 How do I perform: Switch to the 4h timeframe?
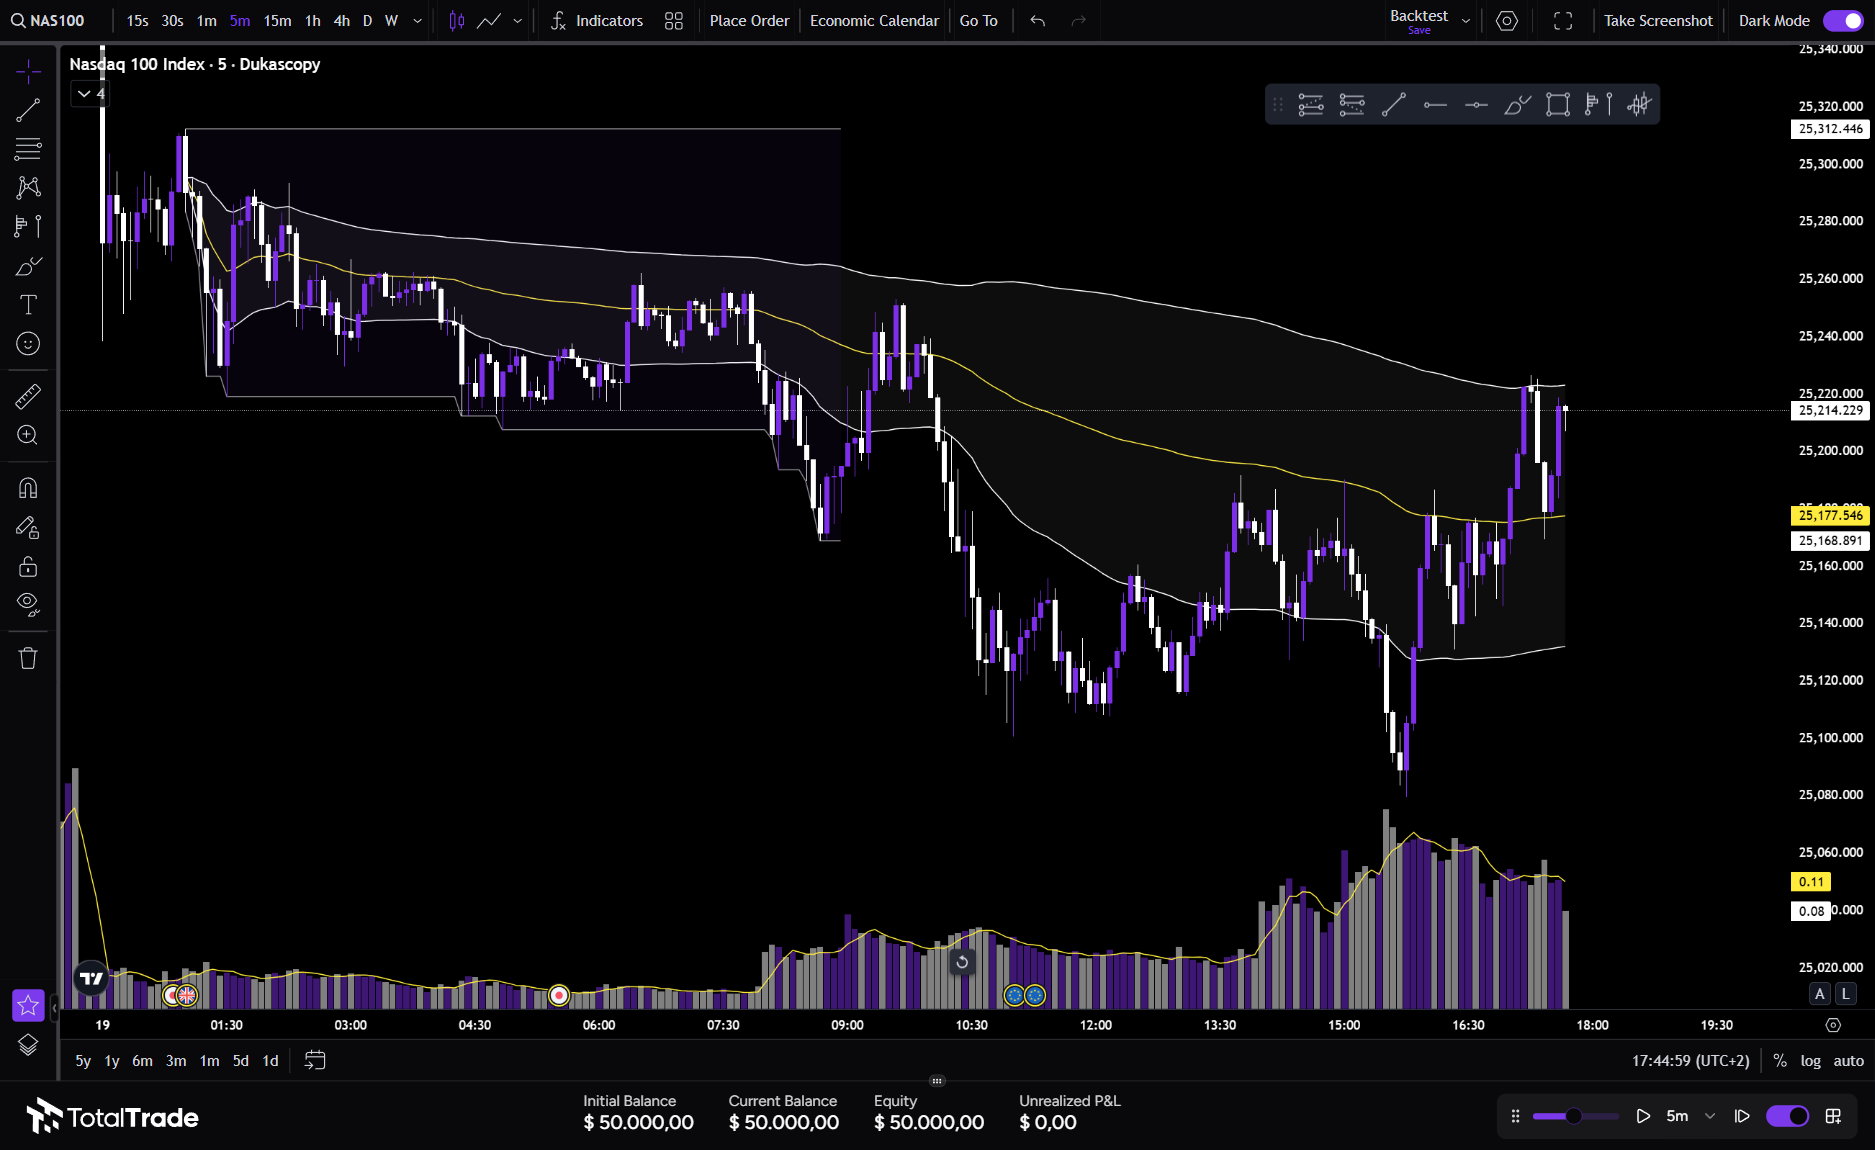coord(342,20)
